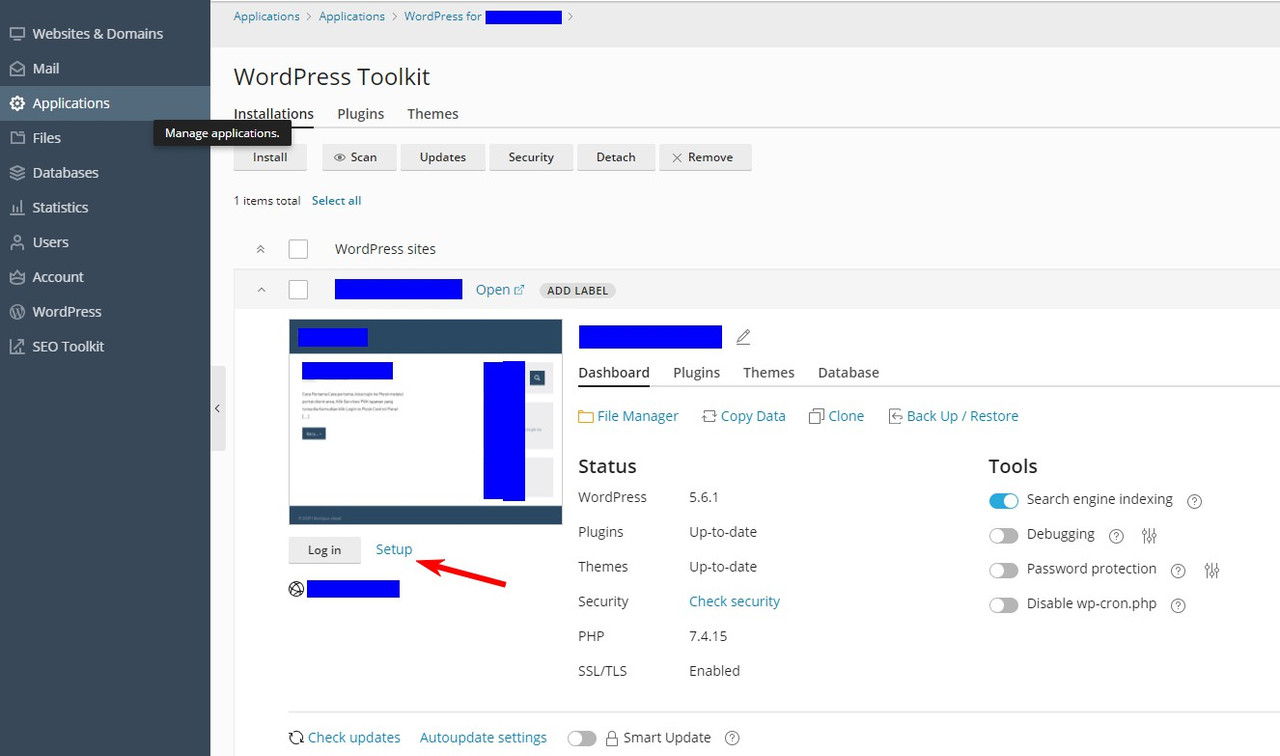Enable Password protection toggle

[x=1004, y=570]
